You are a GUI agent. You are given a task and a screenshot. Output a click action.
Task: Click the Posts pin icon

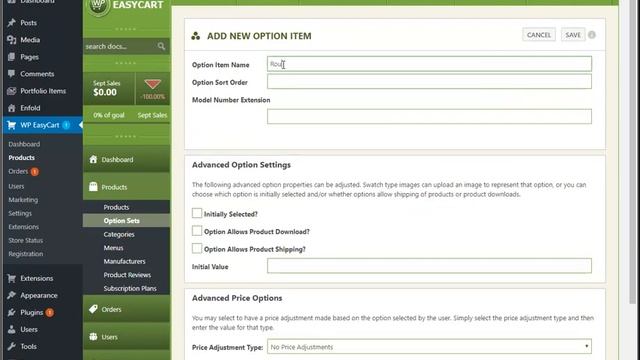(11, 23)
